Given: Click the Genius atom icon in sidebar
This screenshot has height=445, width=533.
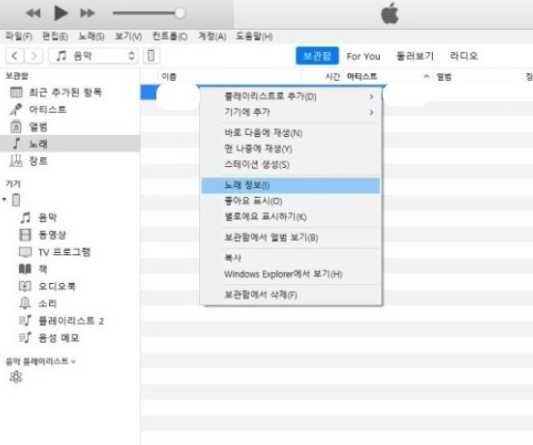Looking at the screenshot, I should pos(16,377).
